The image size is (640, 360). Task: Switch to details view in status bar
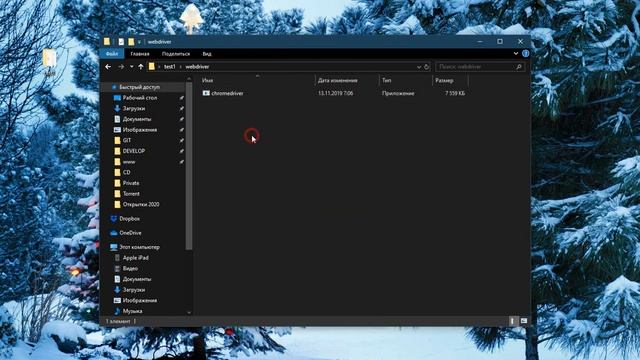pyautogui.click(x=512, y=321)
